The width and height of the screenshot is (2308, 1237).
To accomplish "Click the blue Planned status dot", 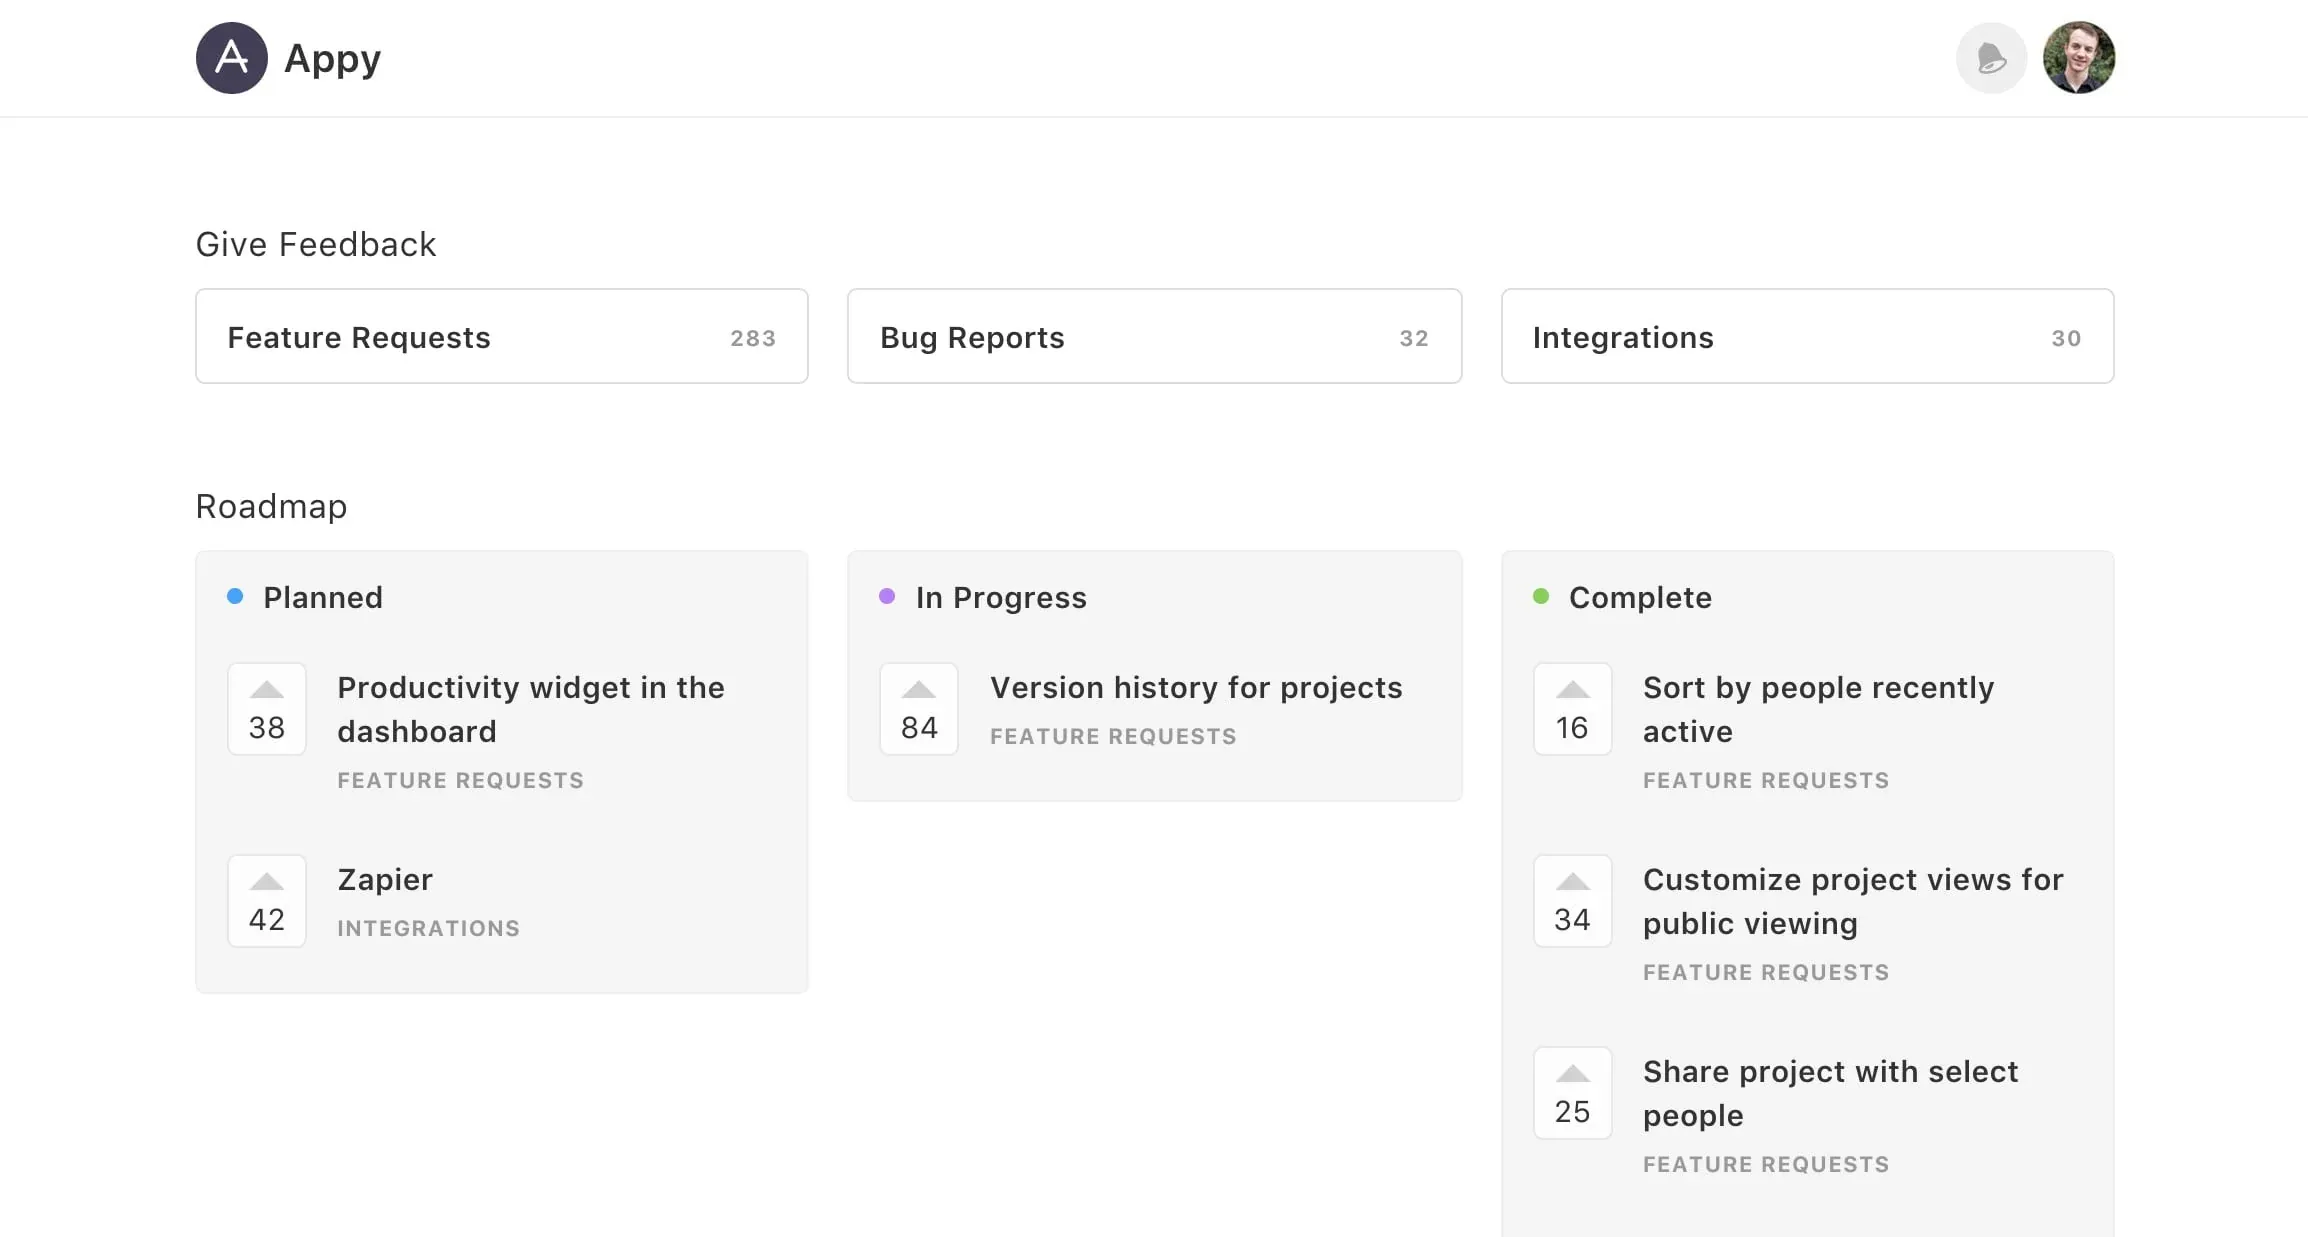I will [x=235, y=596].
